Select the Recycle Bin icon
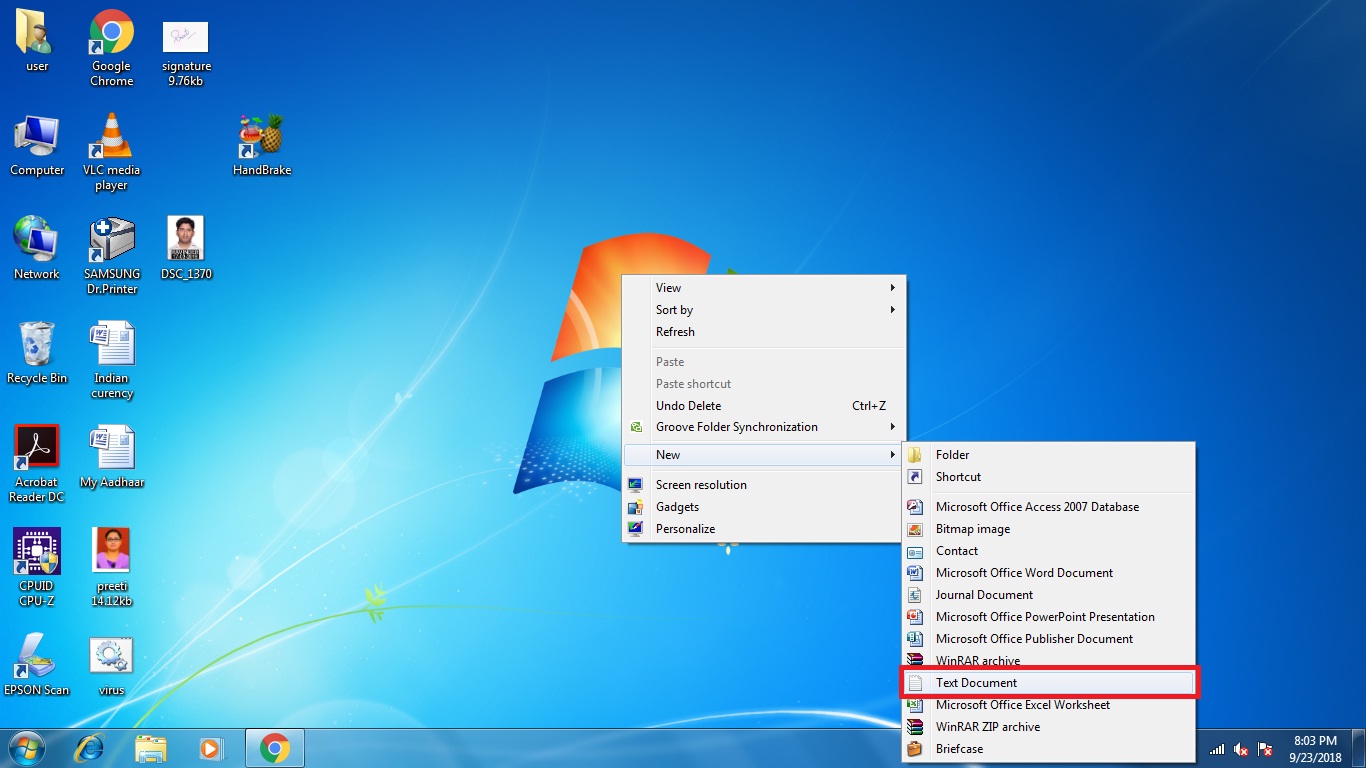Viewport: 1366px width, 768px height. click(36, 353)
